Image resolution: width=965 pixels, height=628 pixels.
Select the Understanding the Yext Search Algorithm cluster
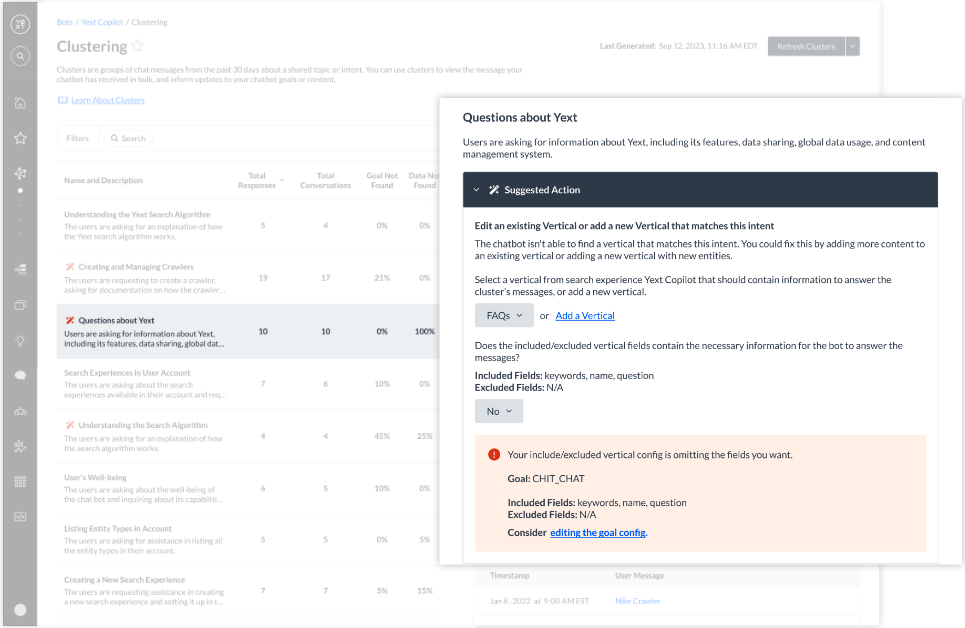tap(247, 225)
